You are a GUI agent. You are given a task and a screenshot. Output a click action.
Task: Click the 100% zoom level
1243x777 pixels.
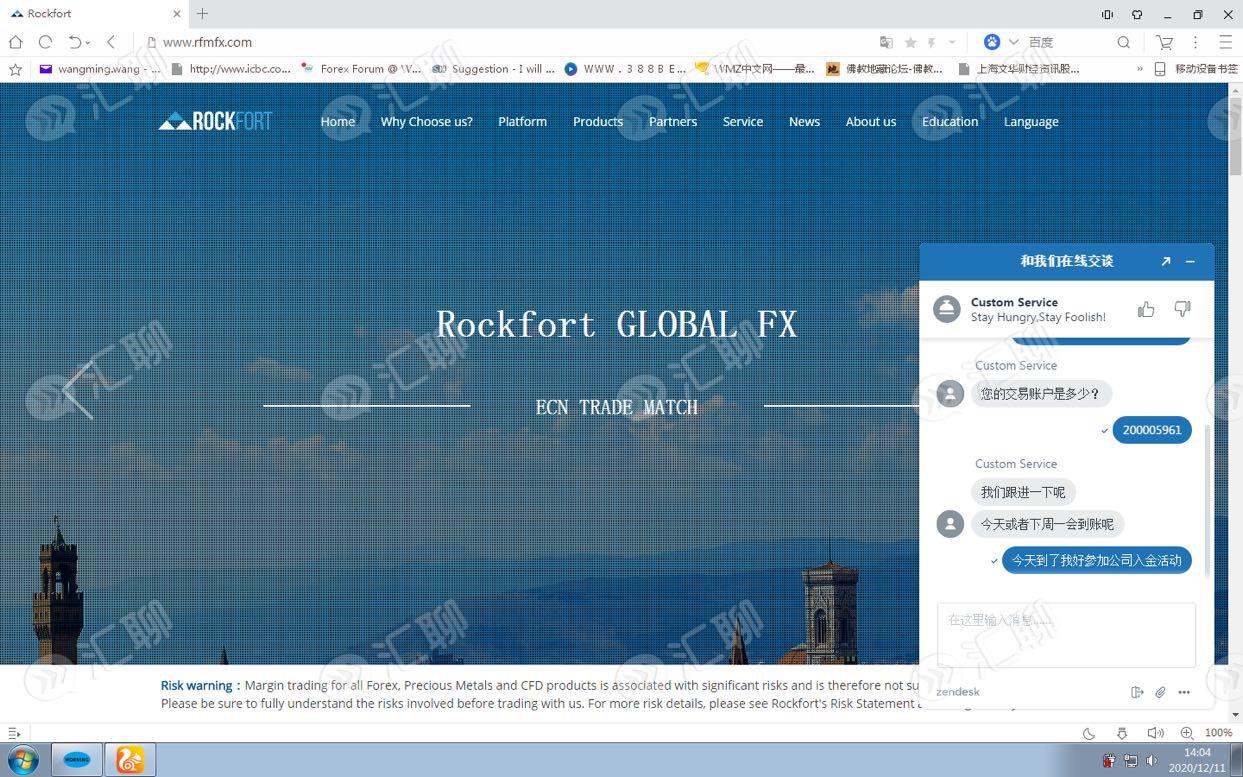pos(1218,733)
